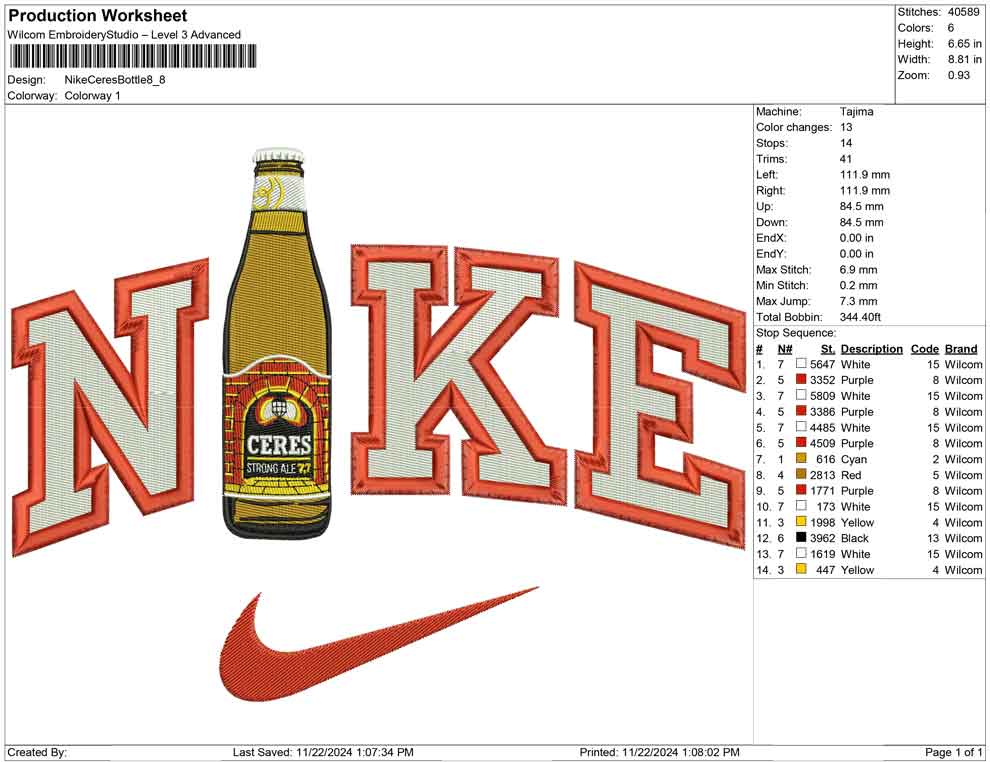Click the Black description in stop 12
The width and height of the screenshot is (990, 762).
(855, 538)
